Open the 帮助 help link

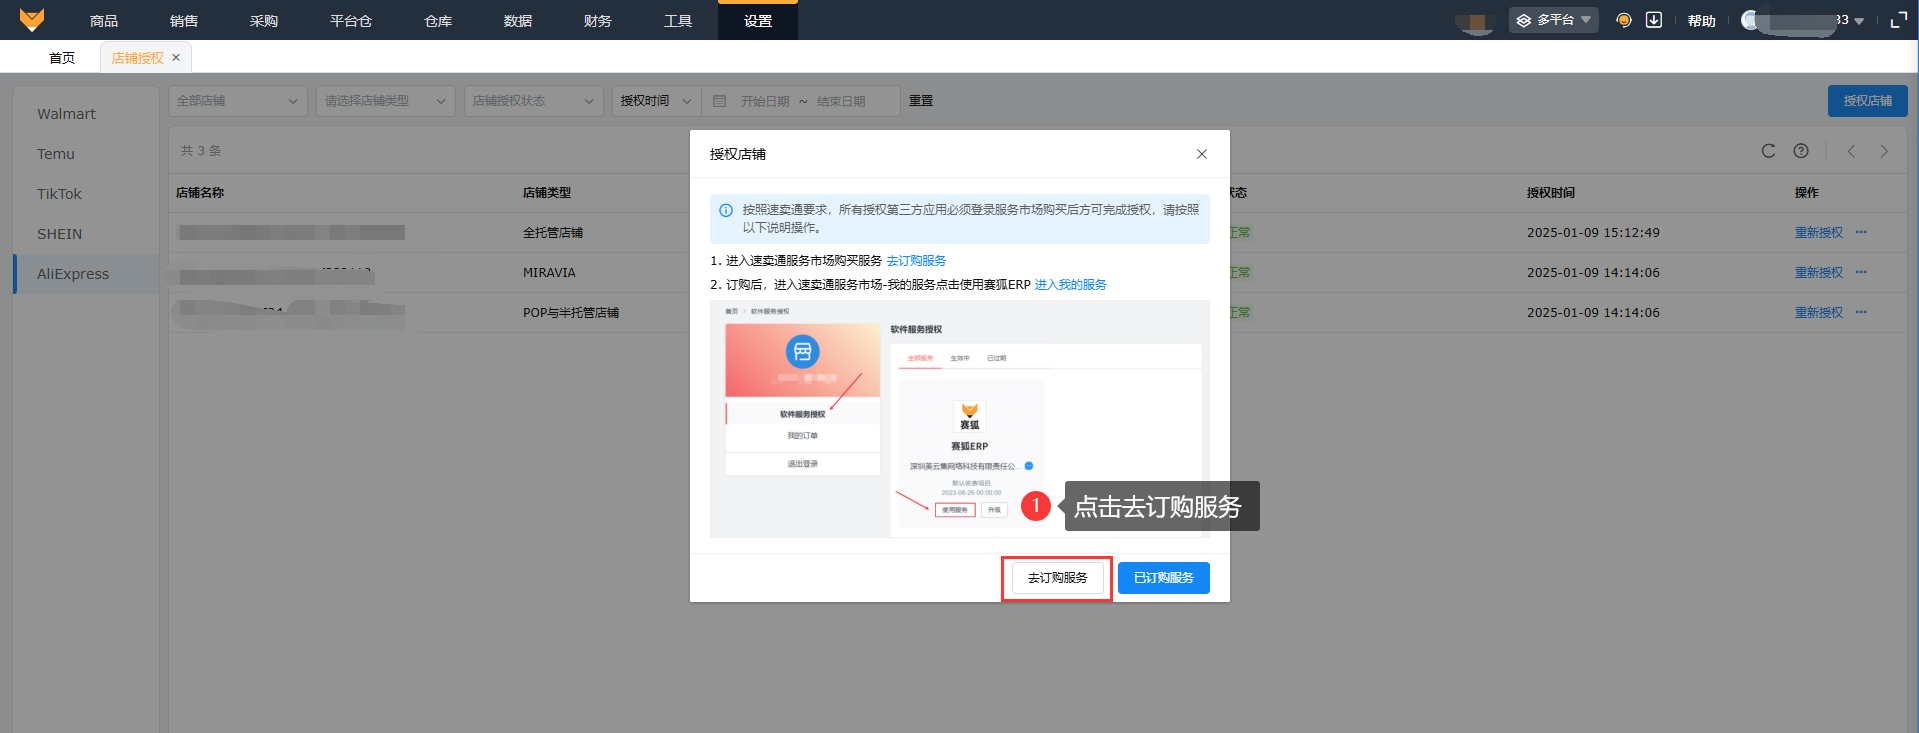tap(1702, 21)
